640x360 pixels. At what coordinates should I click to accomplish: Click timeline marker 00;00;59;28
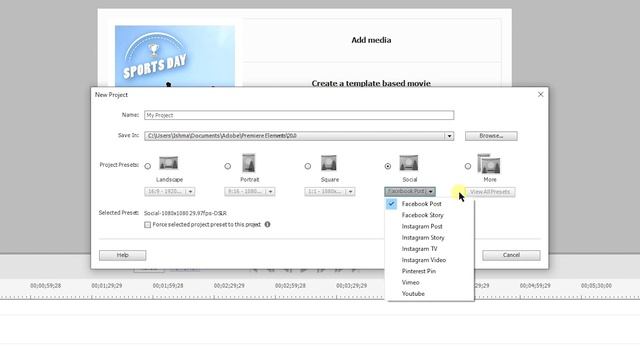pyautogui.click(x=45, y=286)
